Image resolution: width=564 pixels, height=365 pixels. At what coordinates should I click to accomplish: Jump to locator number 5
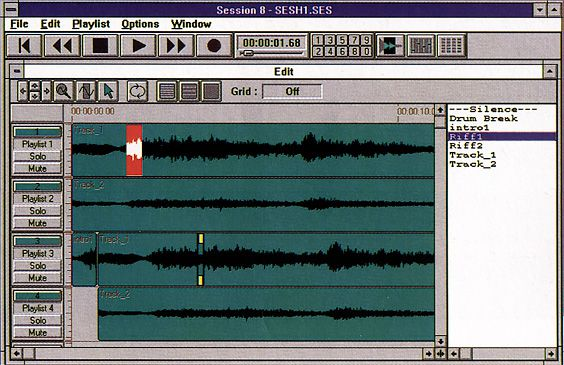tap(342, 40)
